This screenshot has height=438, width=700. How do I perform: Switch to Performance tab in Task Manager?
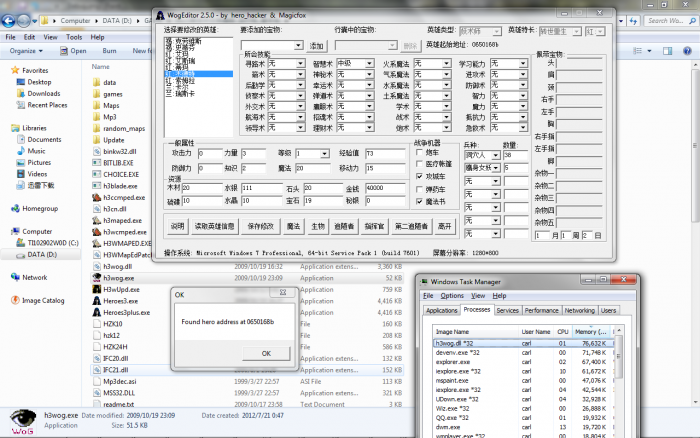click(x=542, y=311)
